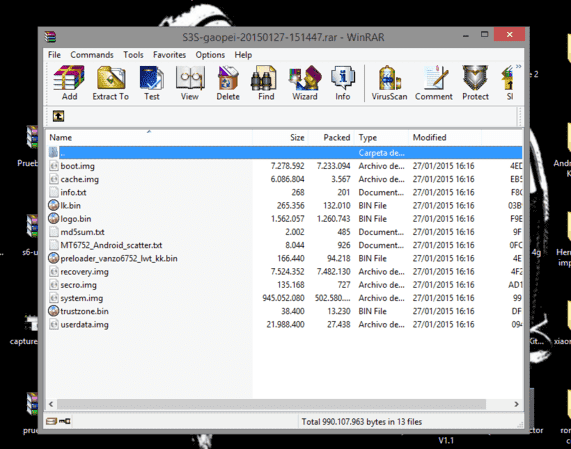Click the Delete toolbar icon
Image resolution: width=571 pixels, height=449 pixels.
(x=228, y=83)
